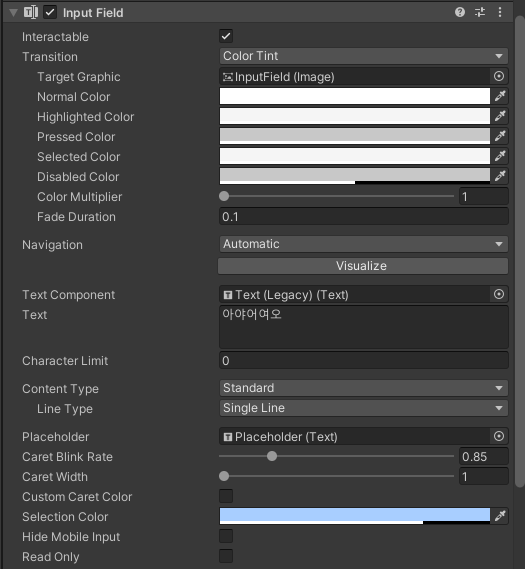Click the Content Type property label
The width and height of the screenshot is (525, 569).
point(61,389)
